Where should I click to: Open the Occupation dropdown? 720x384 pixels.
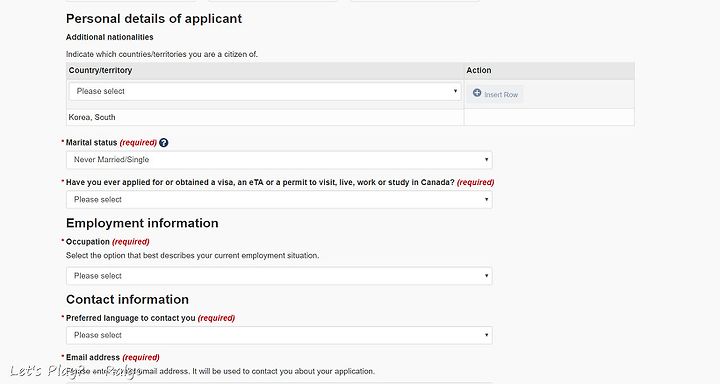[279, 276]
